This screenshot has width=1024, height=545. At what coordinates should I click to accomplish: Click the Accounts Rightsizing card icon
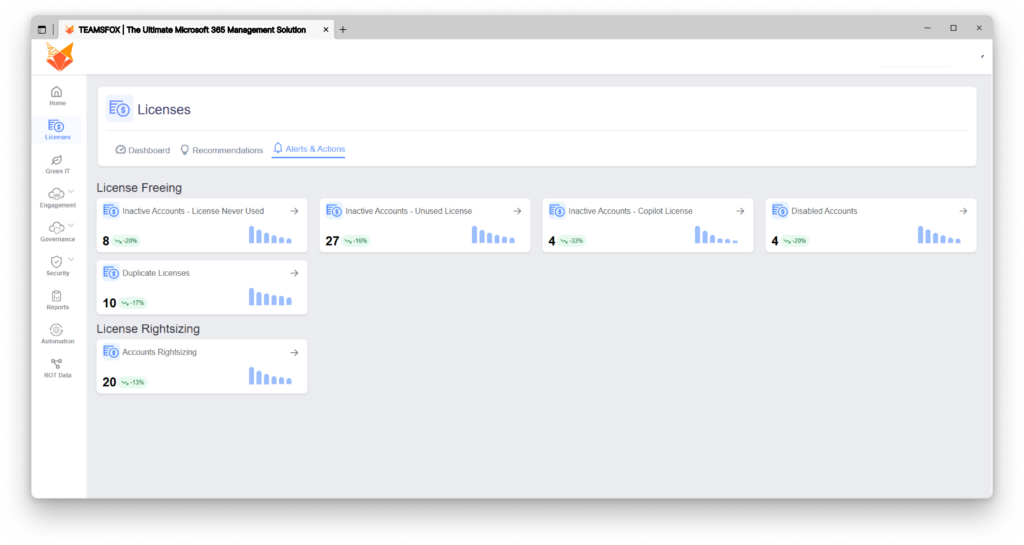111,352
